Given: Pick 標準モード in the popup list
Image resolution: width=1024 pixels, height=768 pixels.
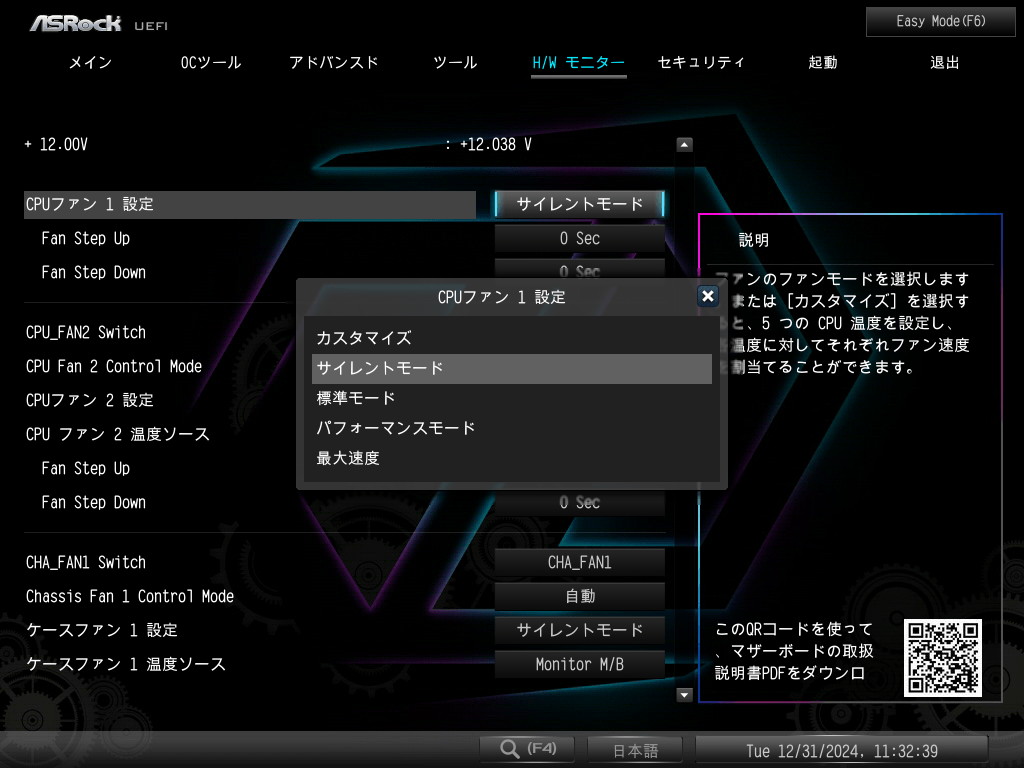Looking at the screenshot, I should [511, 398].
